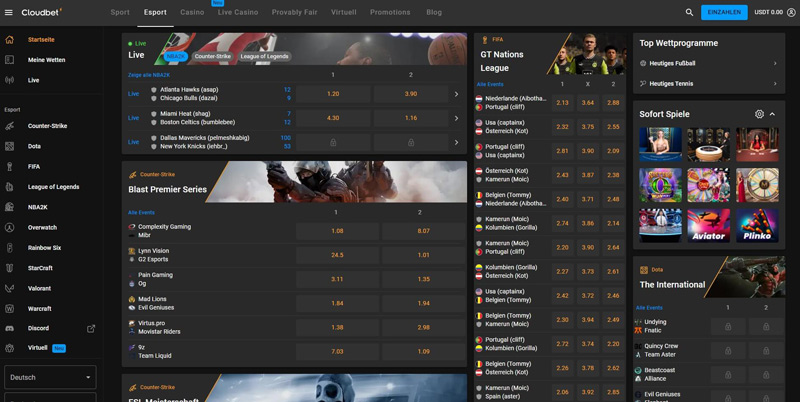Click Alle Events under GT Nations League
The height and width of the screenshot is (402, 800).
(490, 84)
